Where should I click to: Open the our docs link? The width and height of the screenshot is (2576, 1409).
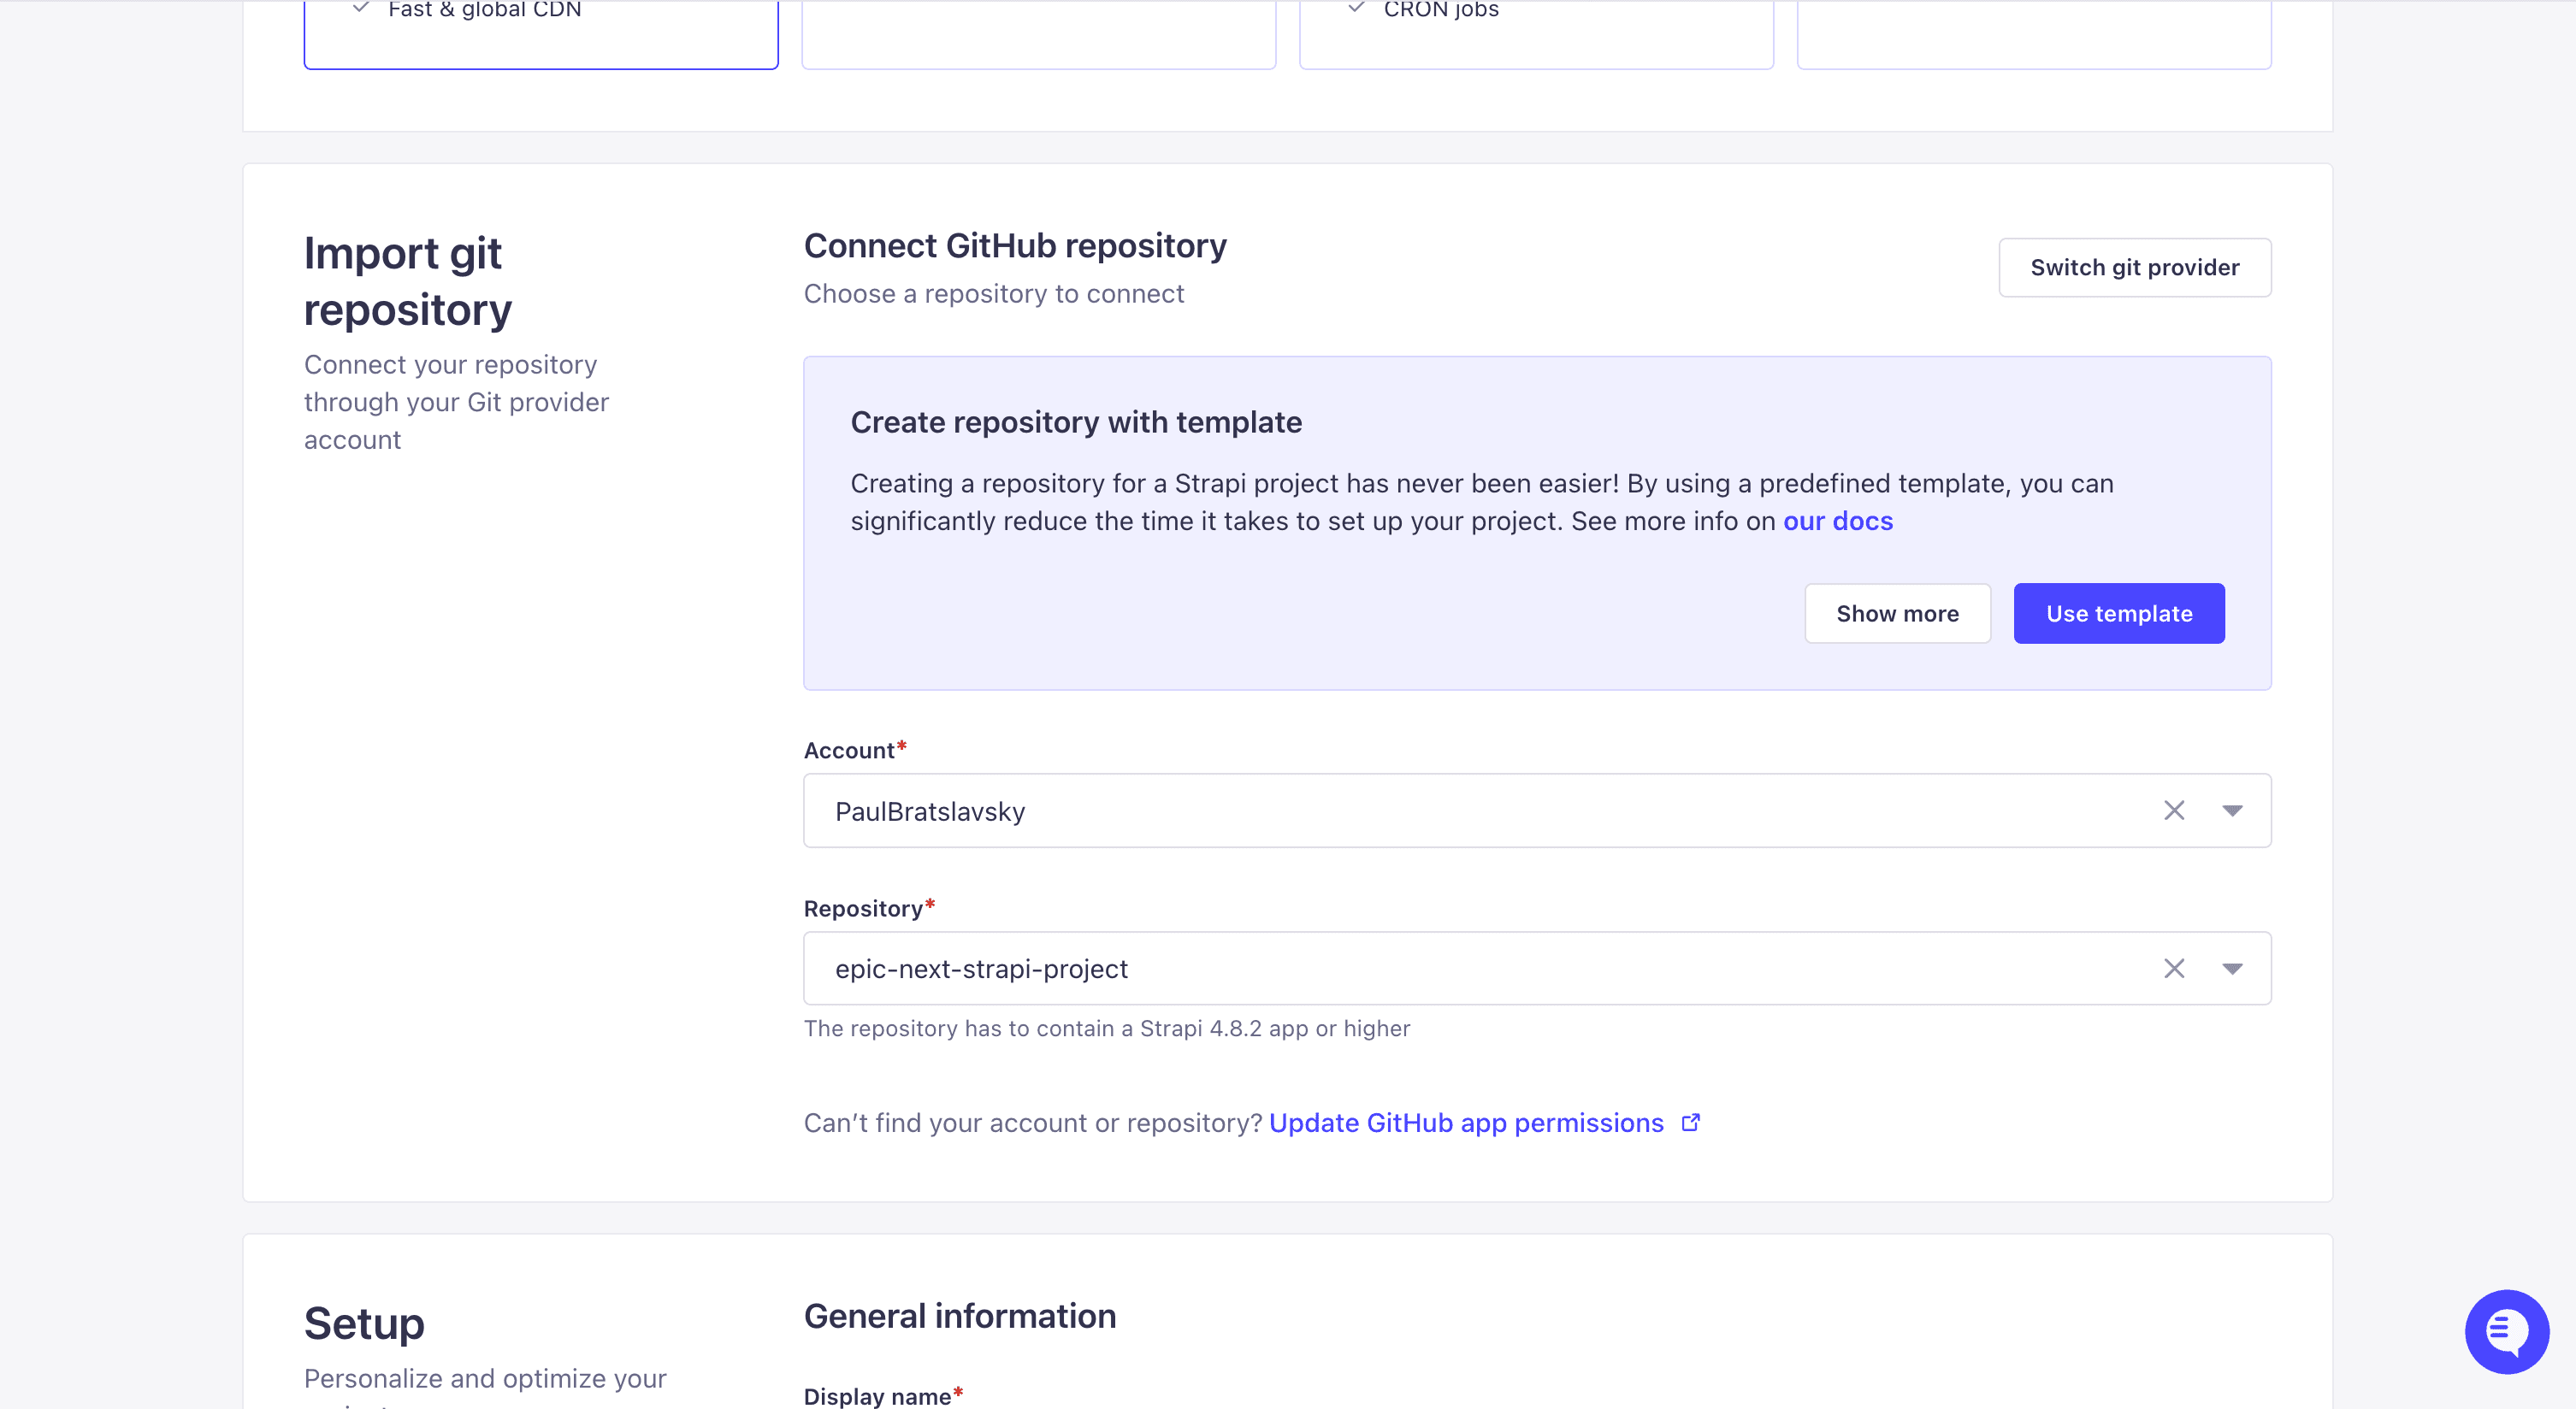(1837, 521)
